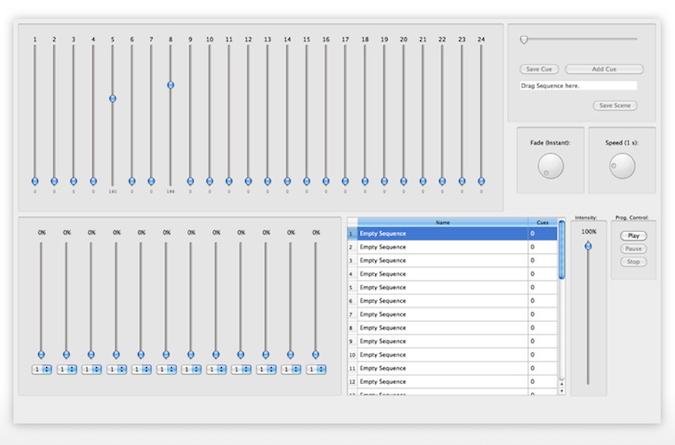Click the sequence list scroll-down arrow
The width and height of the screenshot is (675, 445).
(x=561, y=391)
